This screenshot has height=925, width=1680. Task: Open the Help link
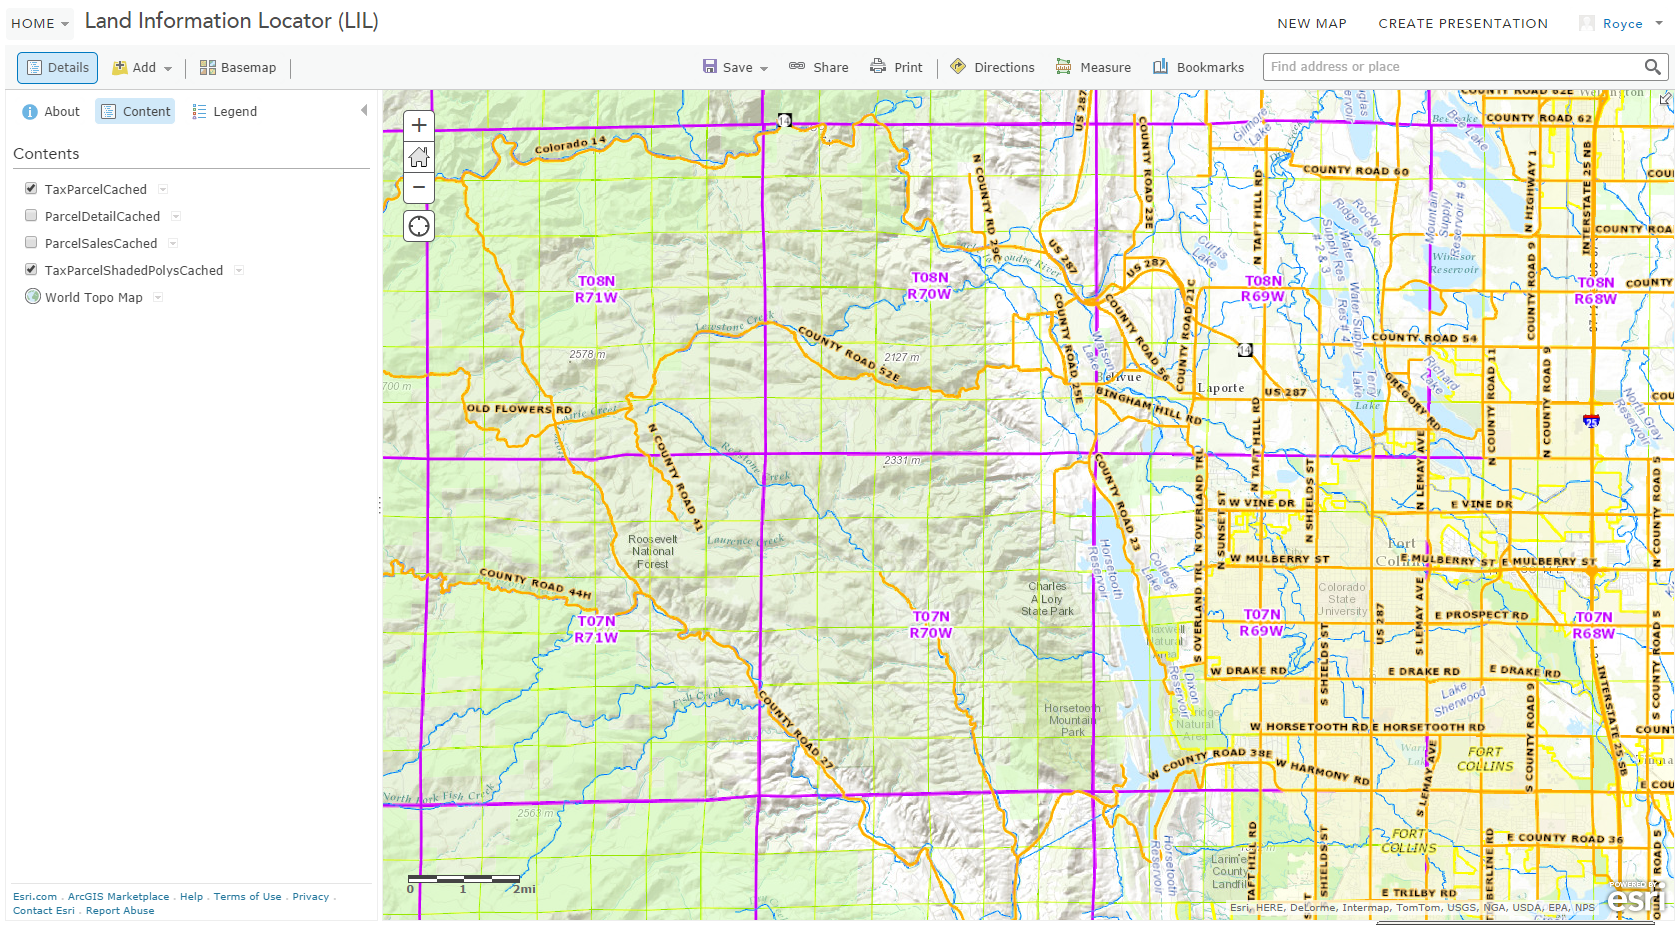pos(191,897)
